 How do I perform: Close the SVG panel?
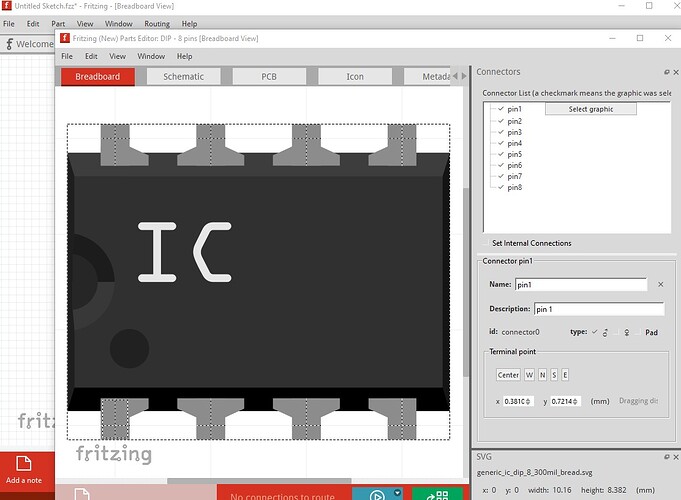click(x=676, y=457)
